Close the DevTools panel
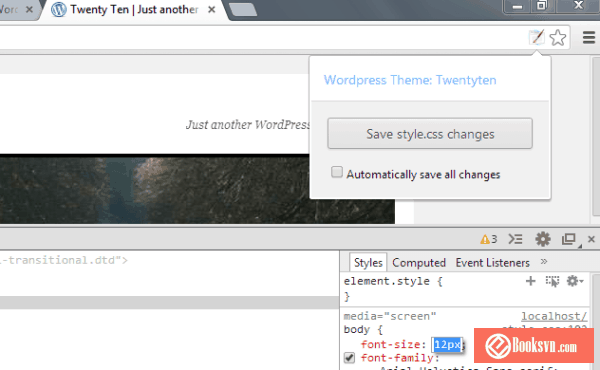 pyautogui.click(x=591, y=239)
